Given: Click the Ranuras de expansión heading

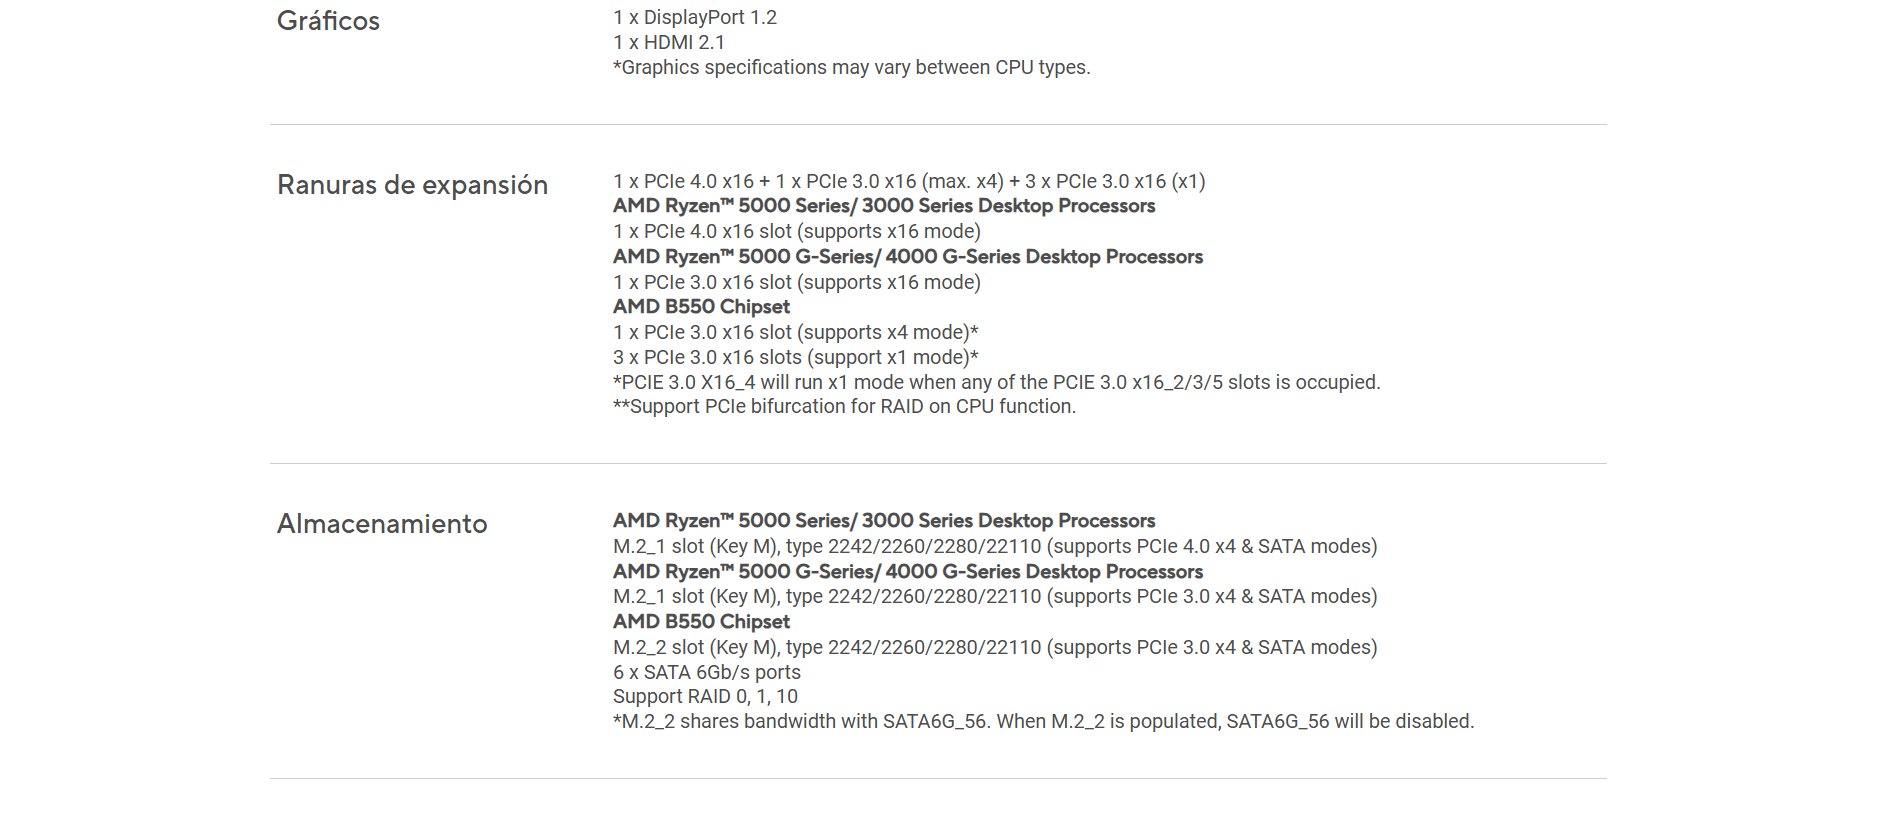Looking at the screenshot, I should tap(412, 185).
